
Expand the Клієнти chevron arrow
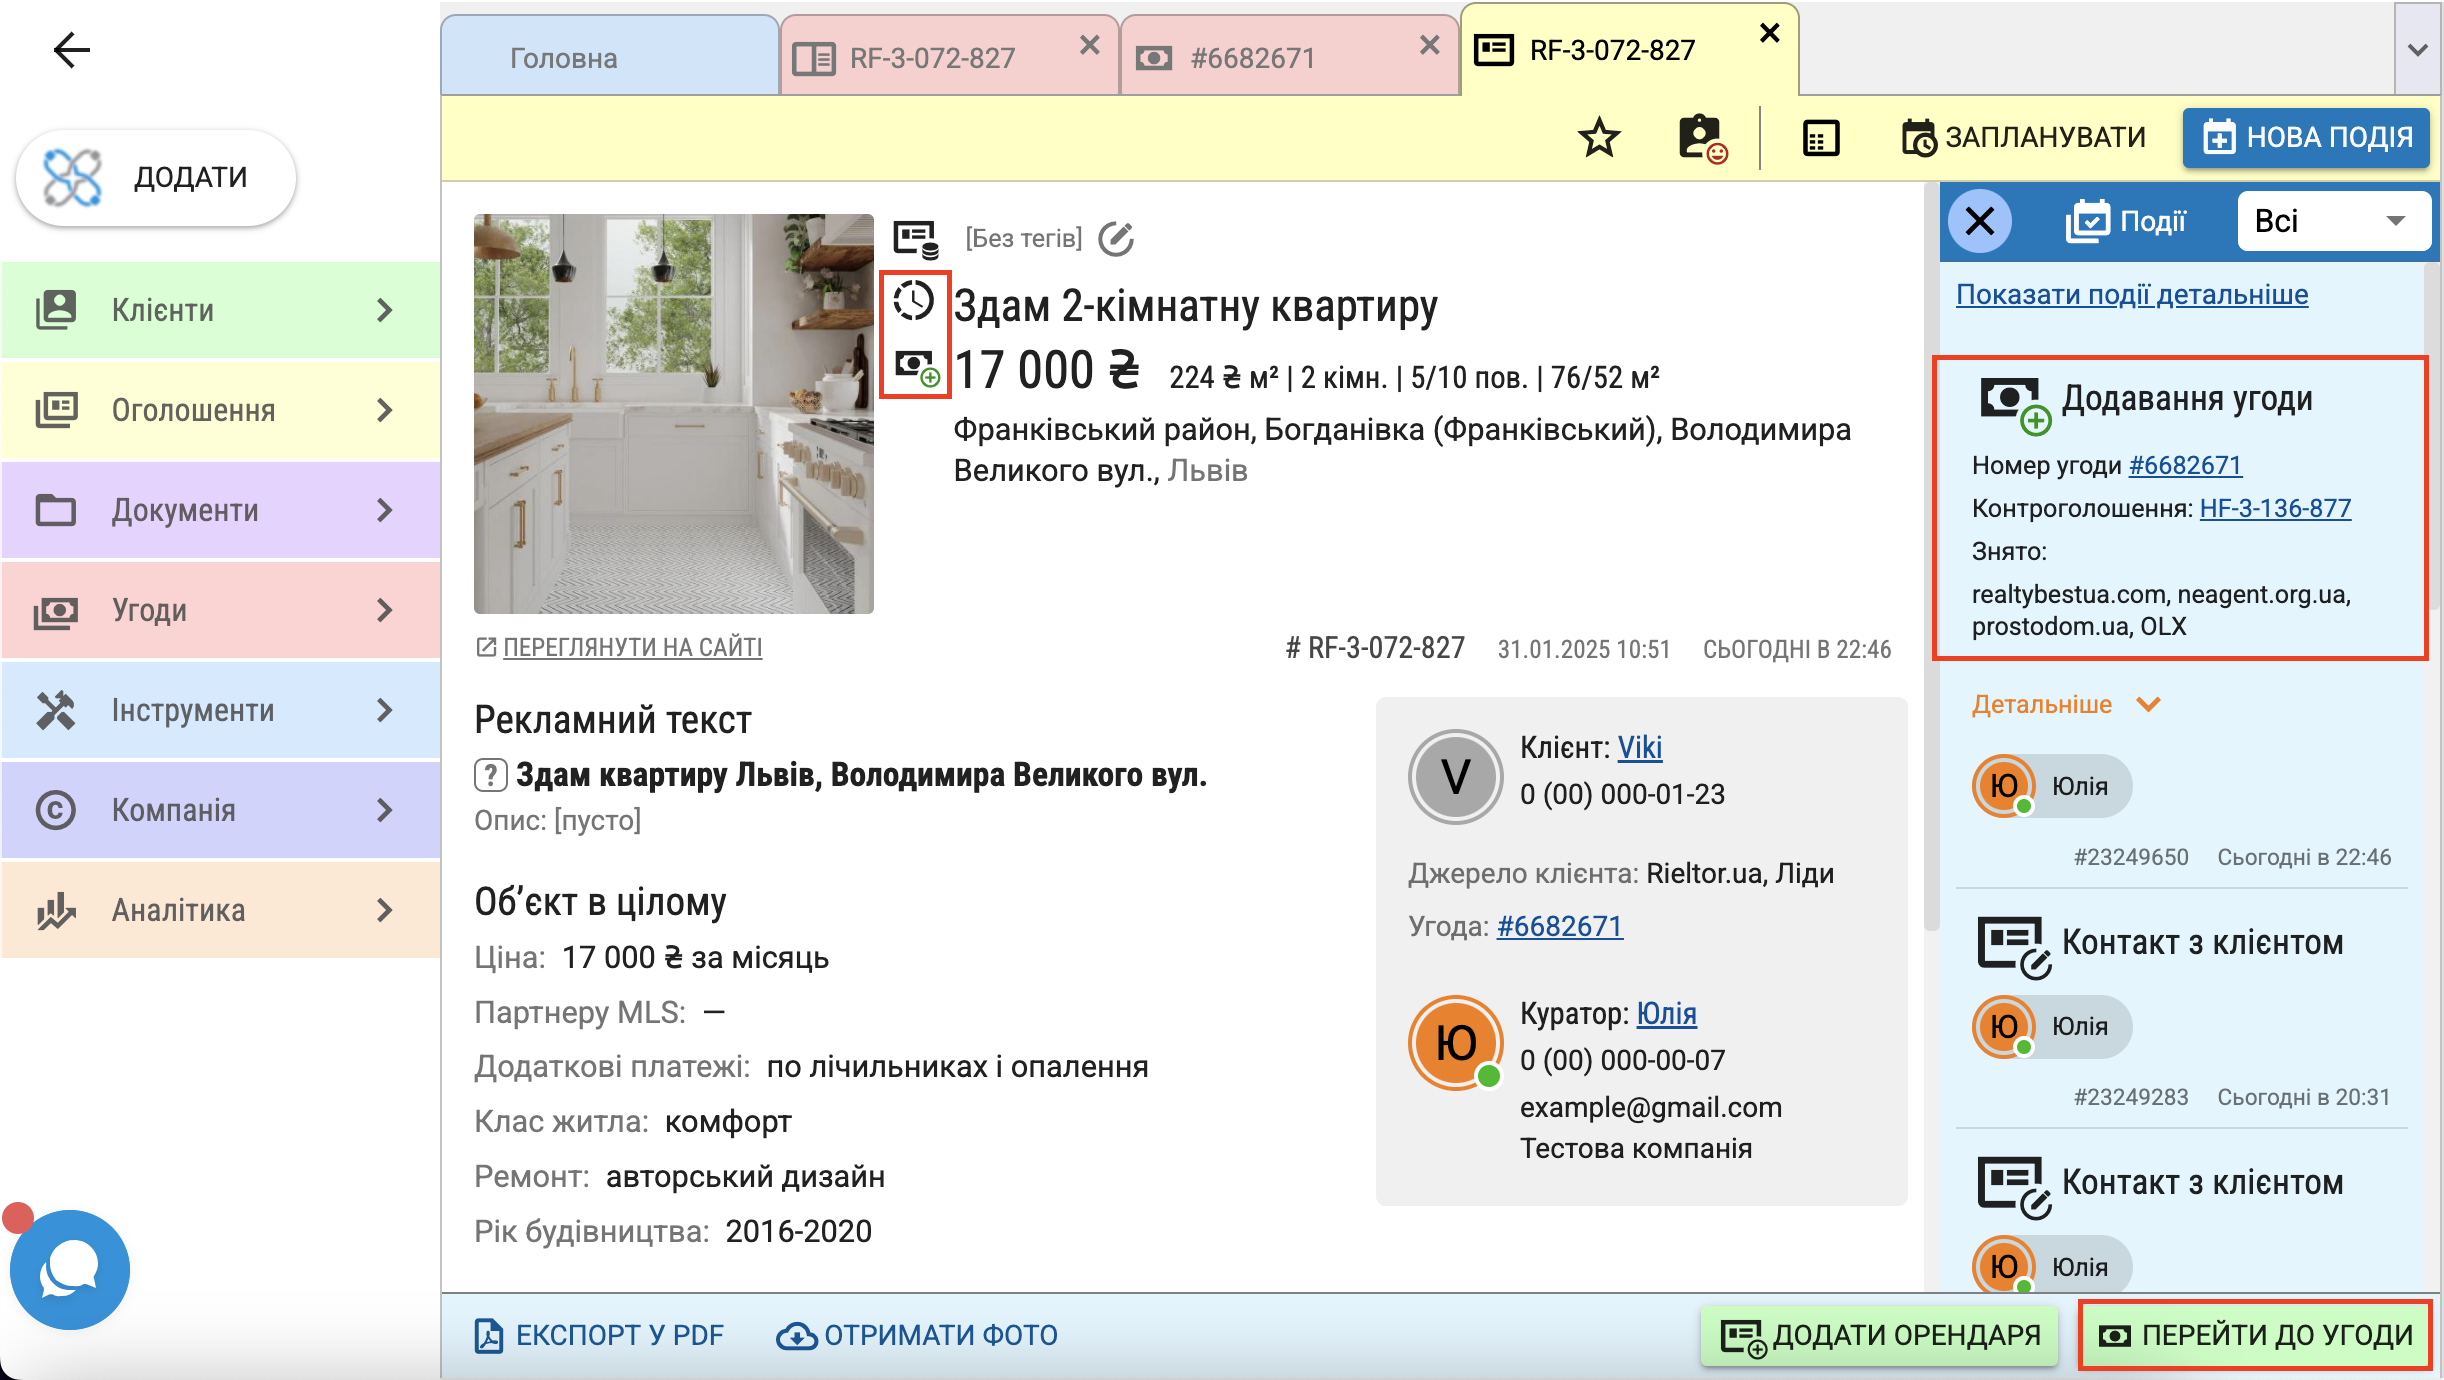[385, 310]
